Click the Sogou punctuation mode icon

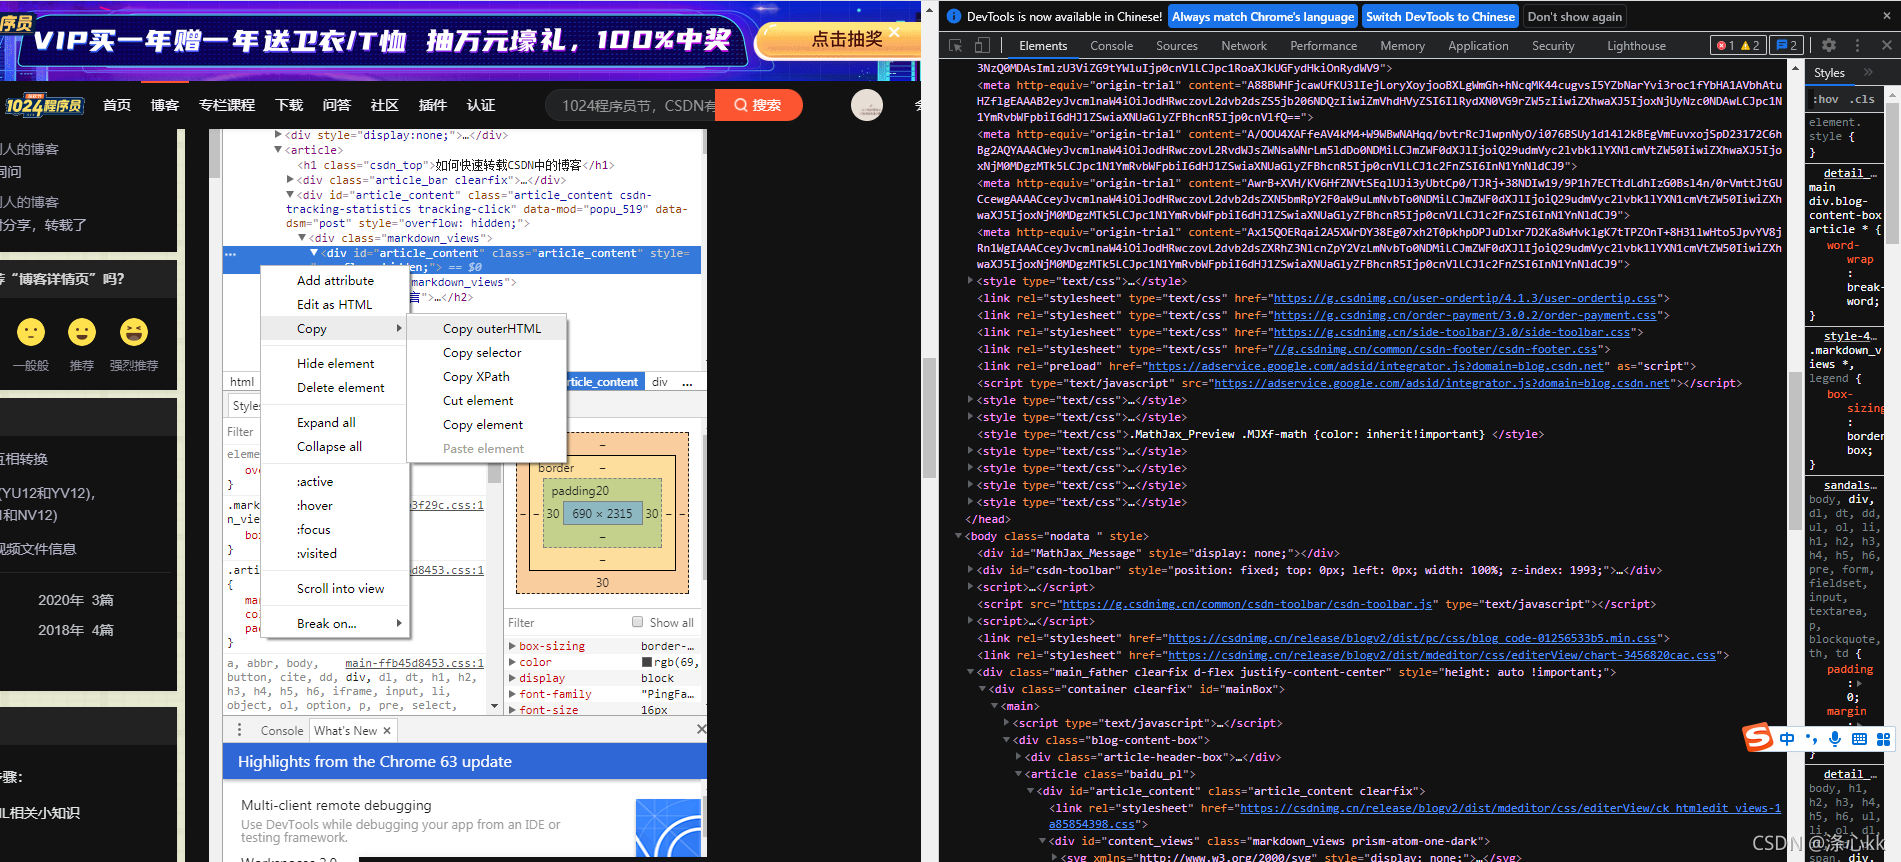click(x=1811, y=739)
